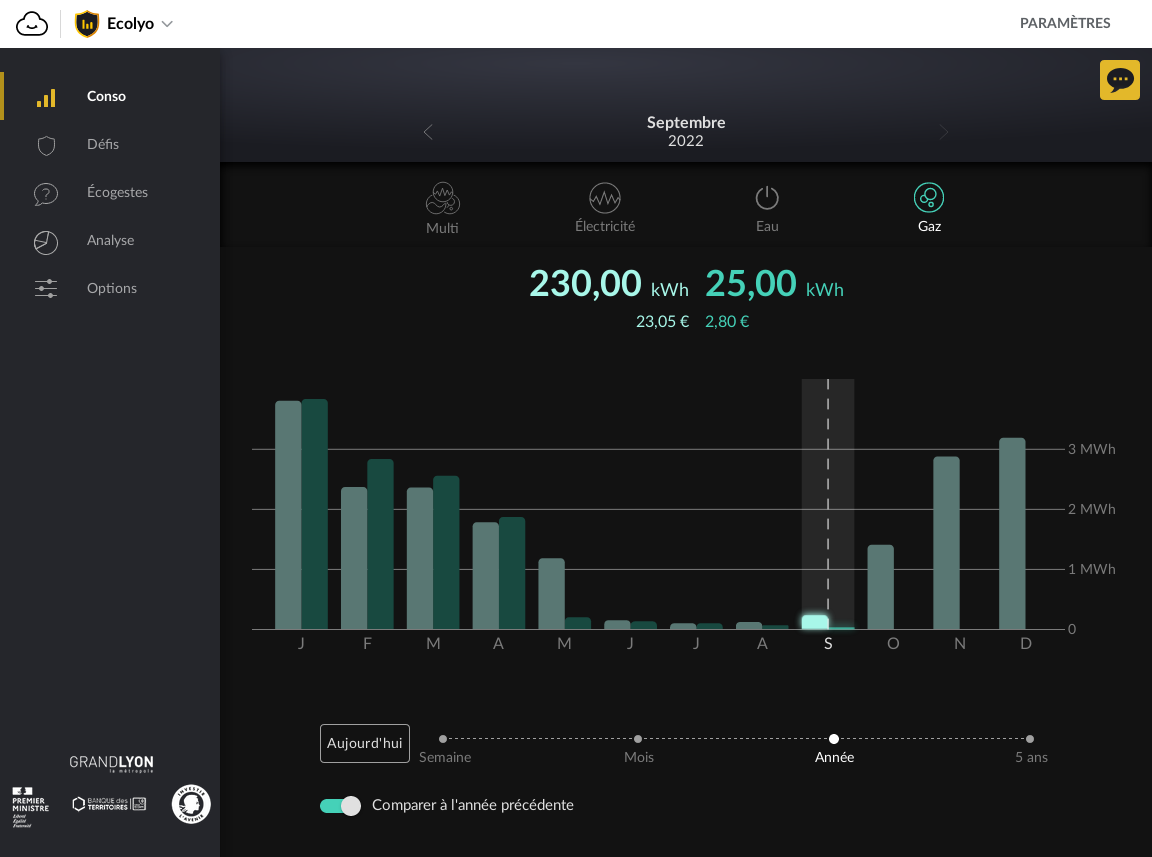Open the Écogestes question-mark icon
This screenshot has height=857, width=1152.
[x=46, y=193]
